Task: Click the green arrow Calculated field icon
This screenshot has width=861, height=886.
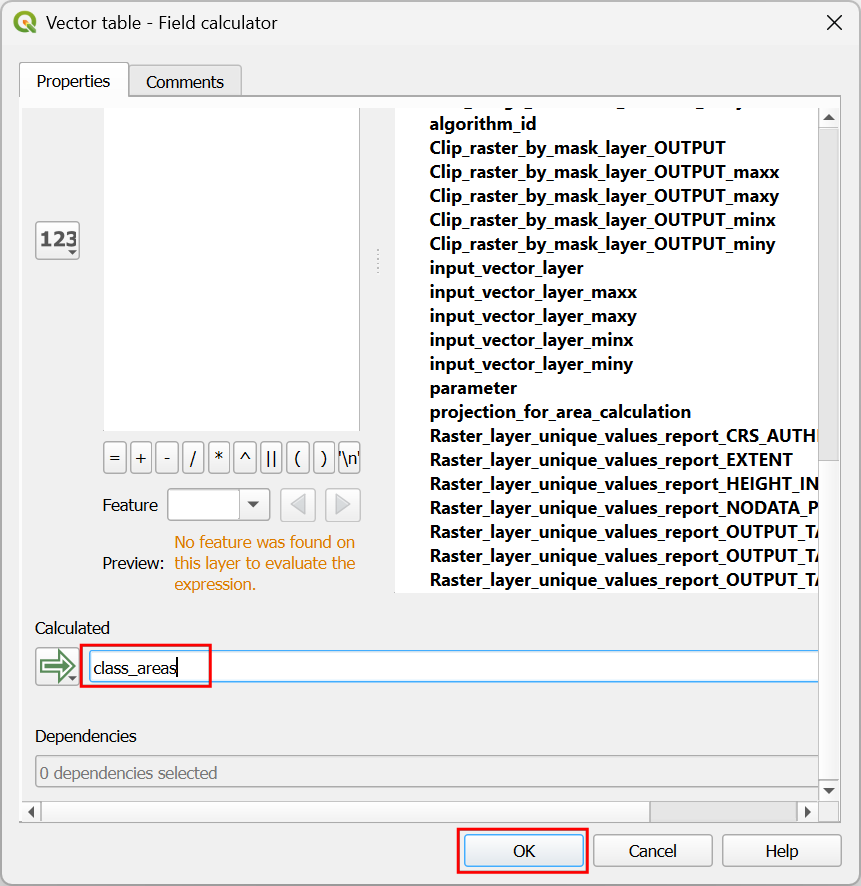Action: coord(57,666)
